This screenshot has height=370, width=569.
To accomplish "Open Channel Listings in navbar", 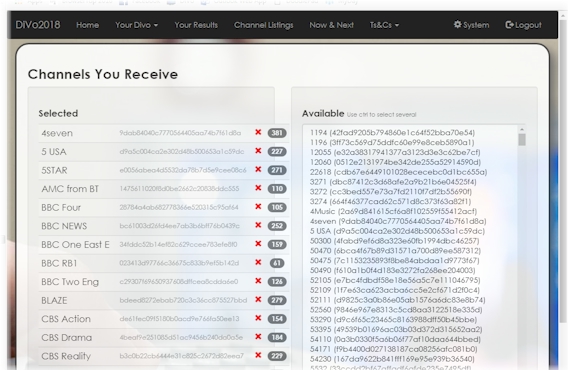I will click(263, 25).
